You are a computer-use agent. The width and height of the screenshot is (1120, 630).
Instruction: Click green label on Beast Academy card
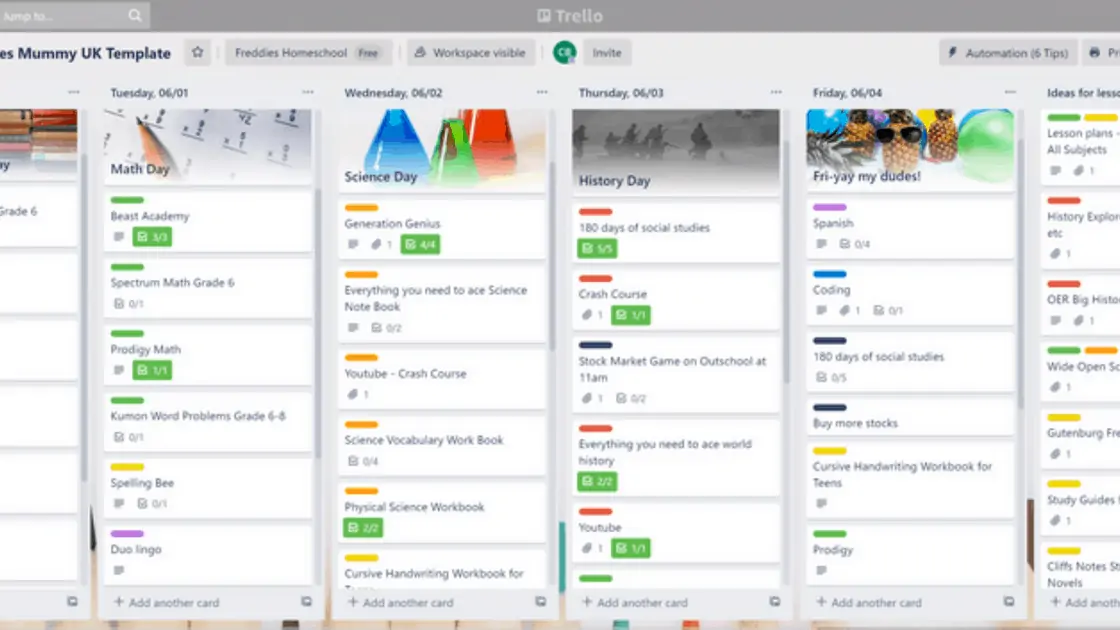click(127, 200)
